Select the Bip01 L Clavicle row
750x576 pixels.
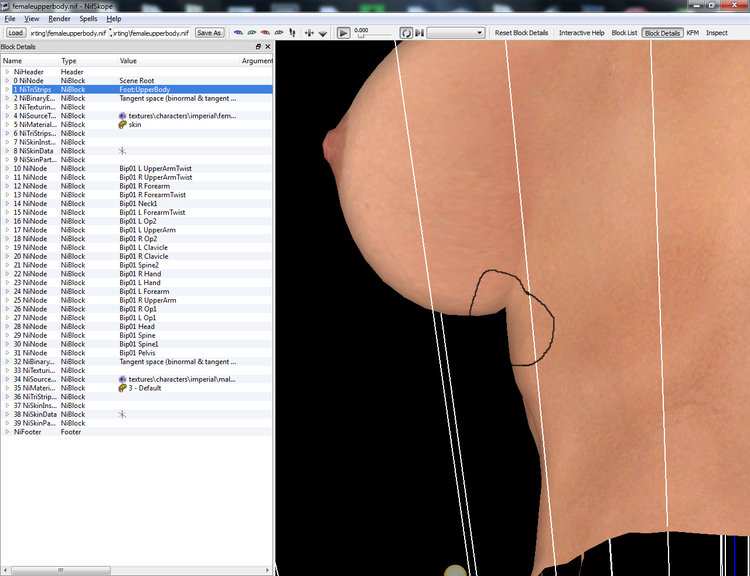coord(137,247)
